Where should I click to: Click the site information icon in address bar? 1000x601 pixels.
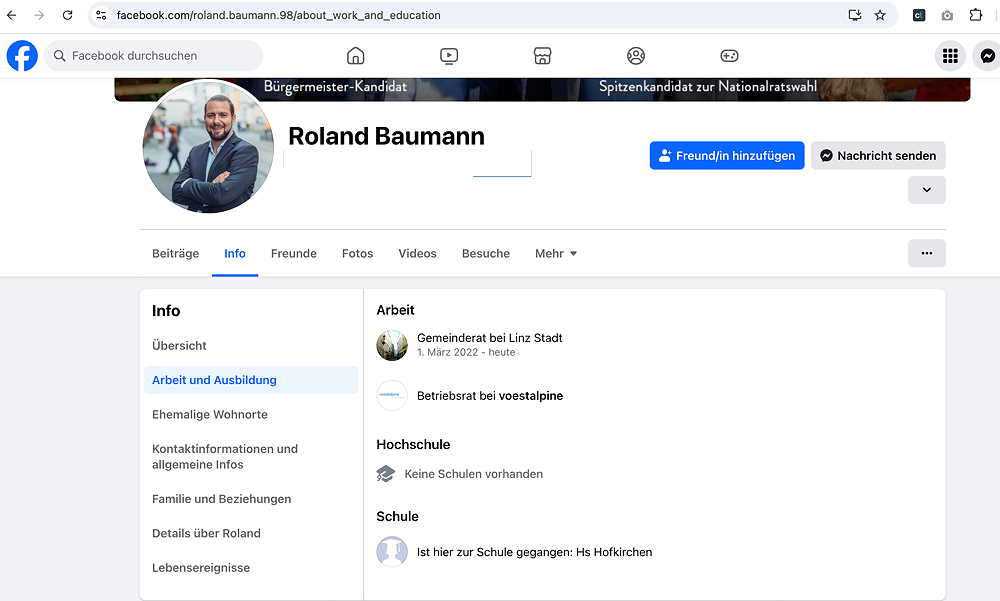coord(101,15)
